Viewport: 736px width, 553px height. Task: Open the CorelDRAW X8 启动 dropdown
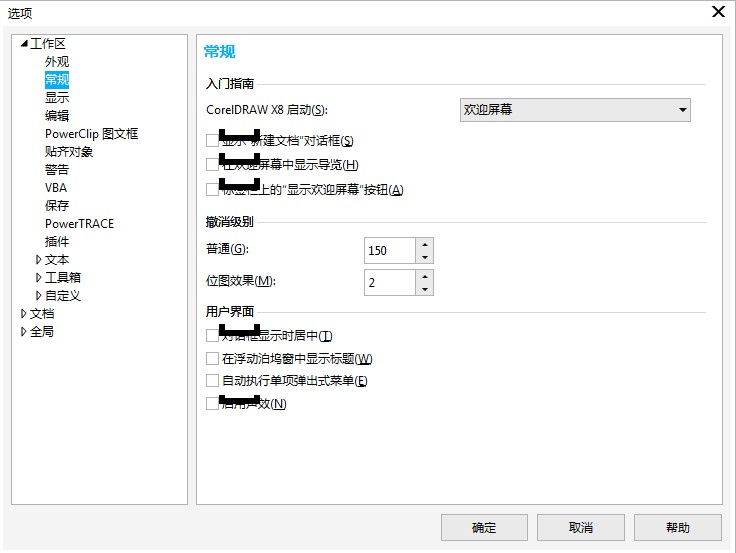tap(575, 110)
